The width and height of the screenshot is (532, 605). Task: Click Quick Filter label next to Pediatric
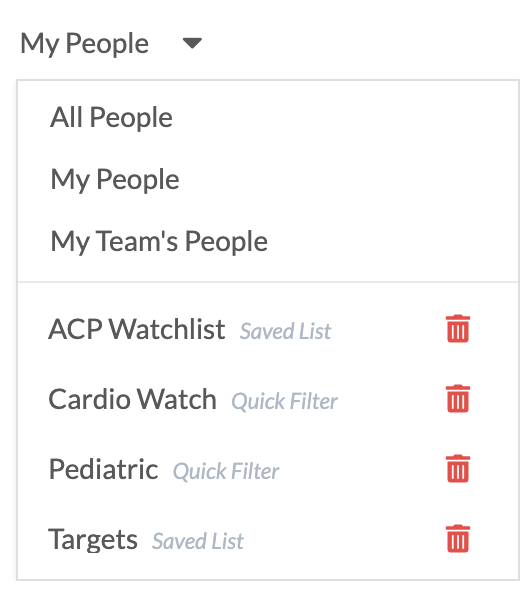226,471
